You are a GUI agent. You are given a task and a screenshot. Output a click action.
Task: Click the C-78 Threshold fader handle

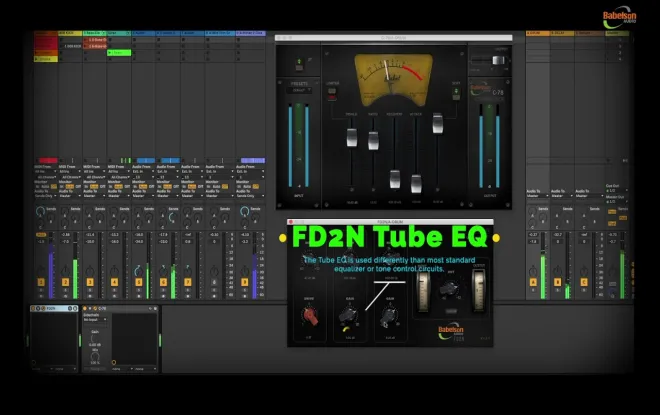click(352, 138)
